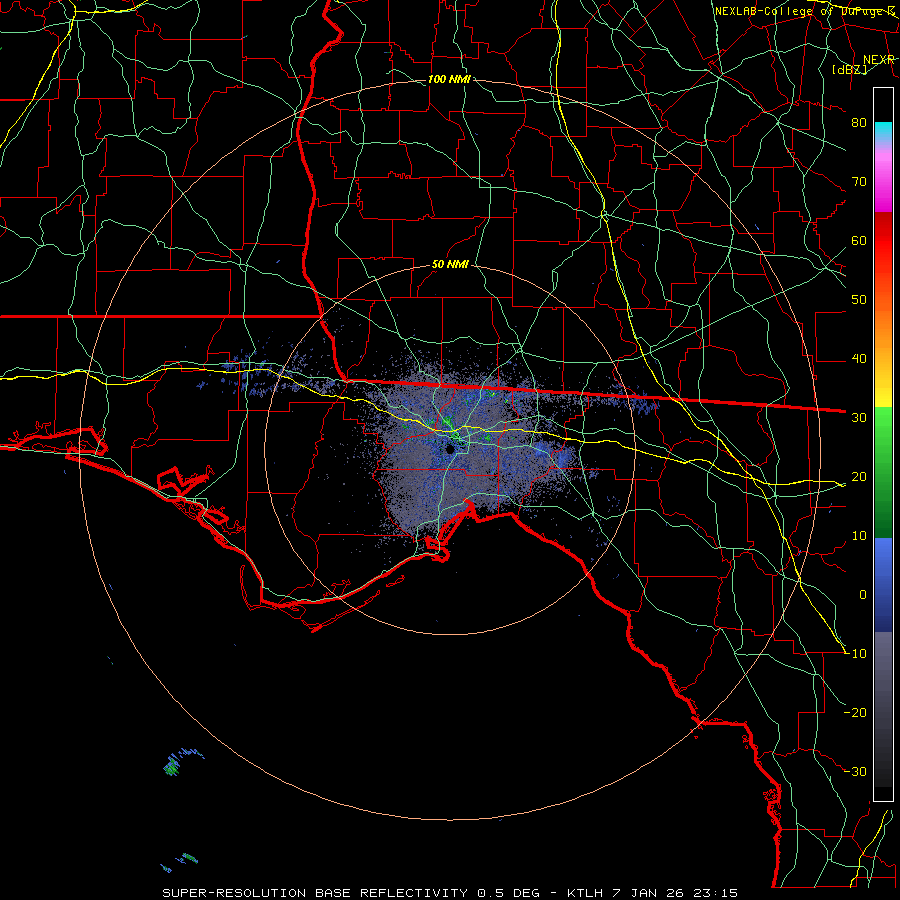Click the dBZ units label
This screenshot has width=900, height=900.
(850, 70)
